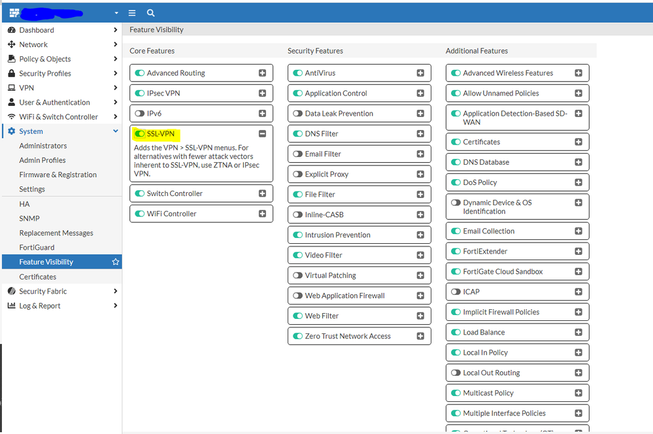Expand the VPN menu chevron
Screen dimensions: 653x434
tap(115, 88)
